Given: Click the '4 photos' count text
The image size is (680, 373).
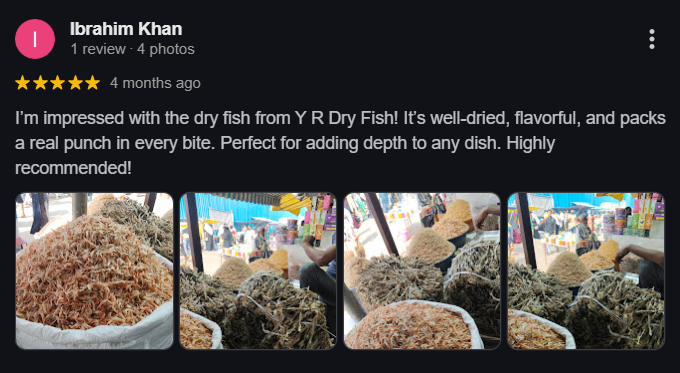Looking at the screenshot, I should pos(166,49).
